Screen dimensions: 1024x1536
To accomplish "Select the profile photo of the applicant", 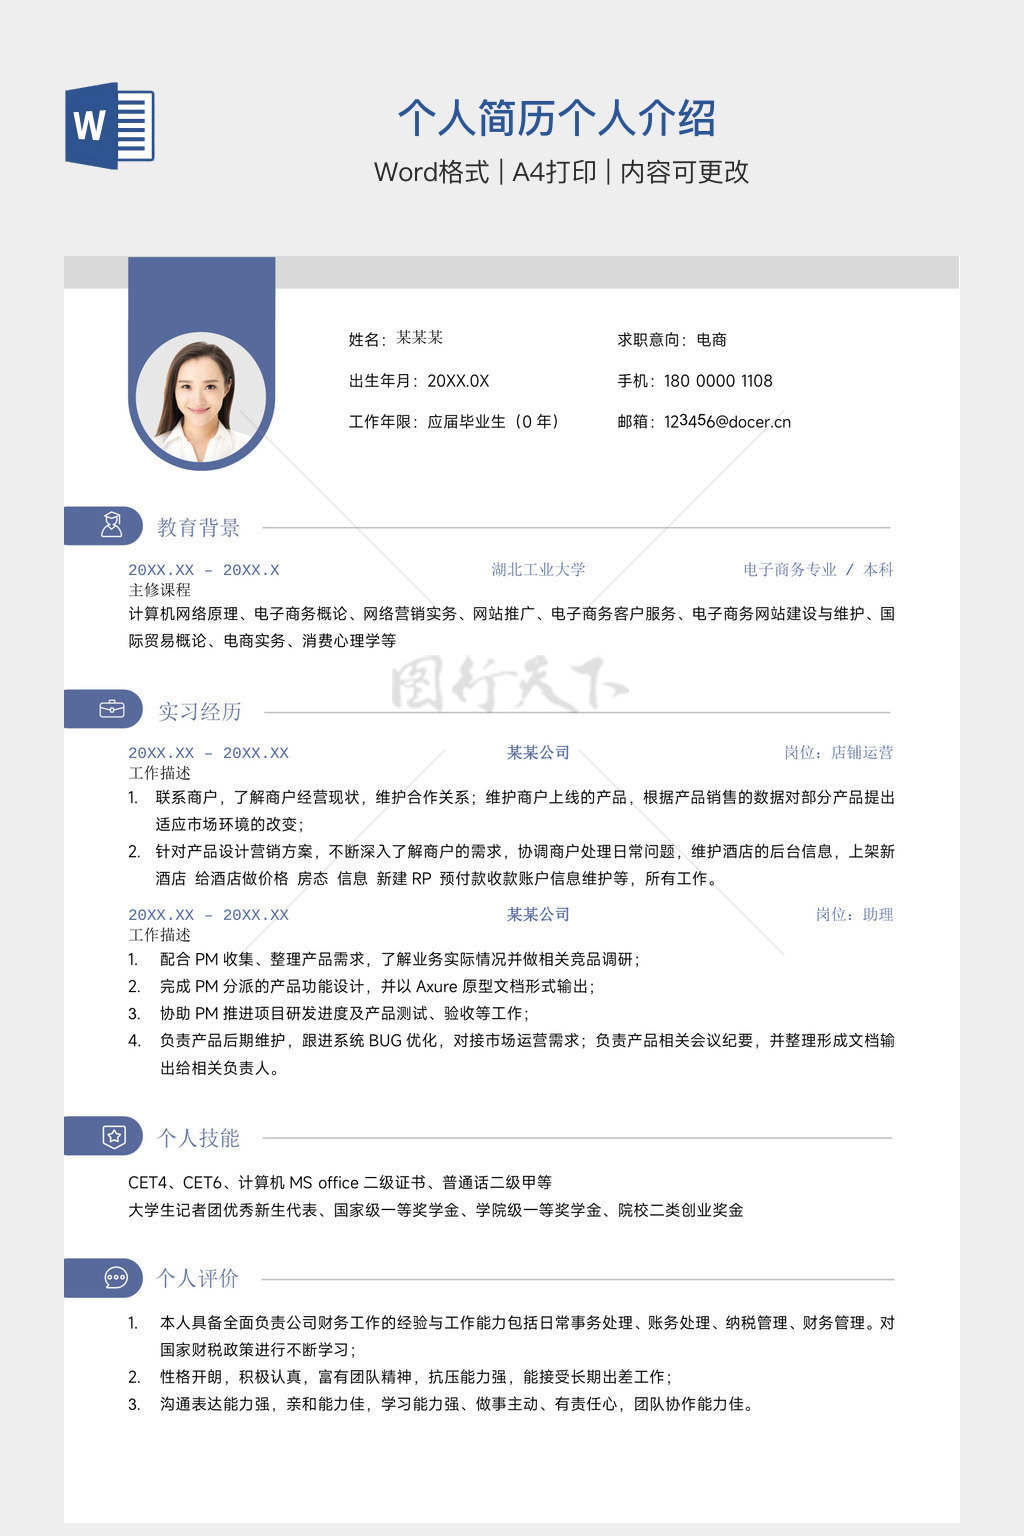I will pos(201,400).
